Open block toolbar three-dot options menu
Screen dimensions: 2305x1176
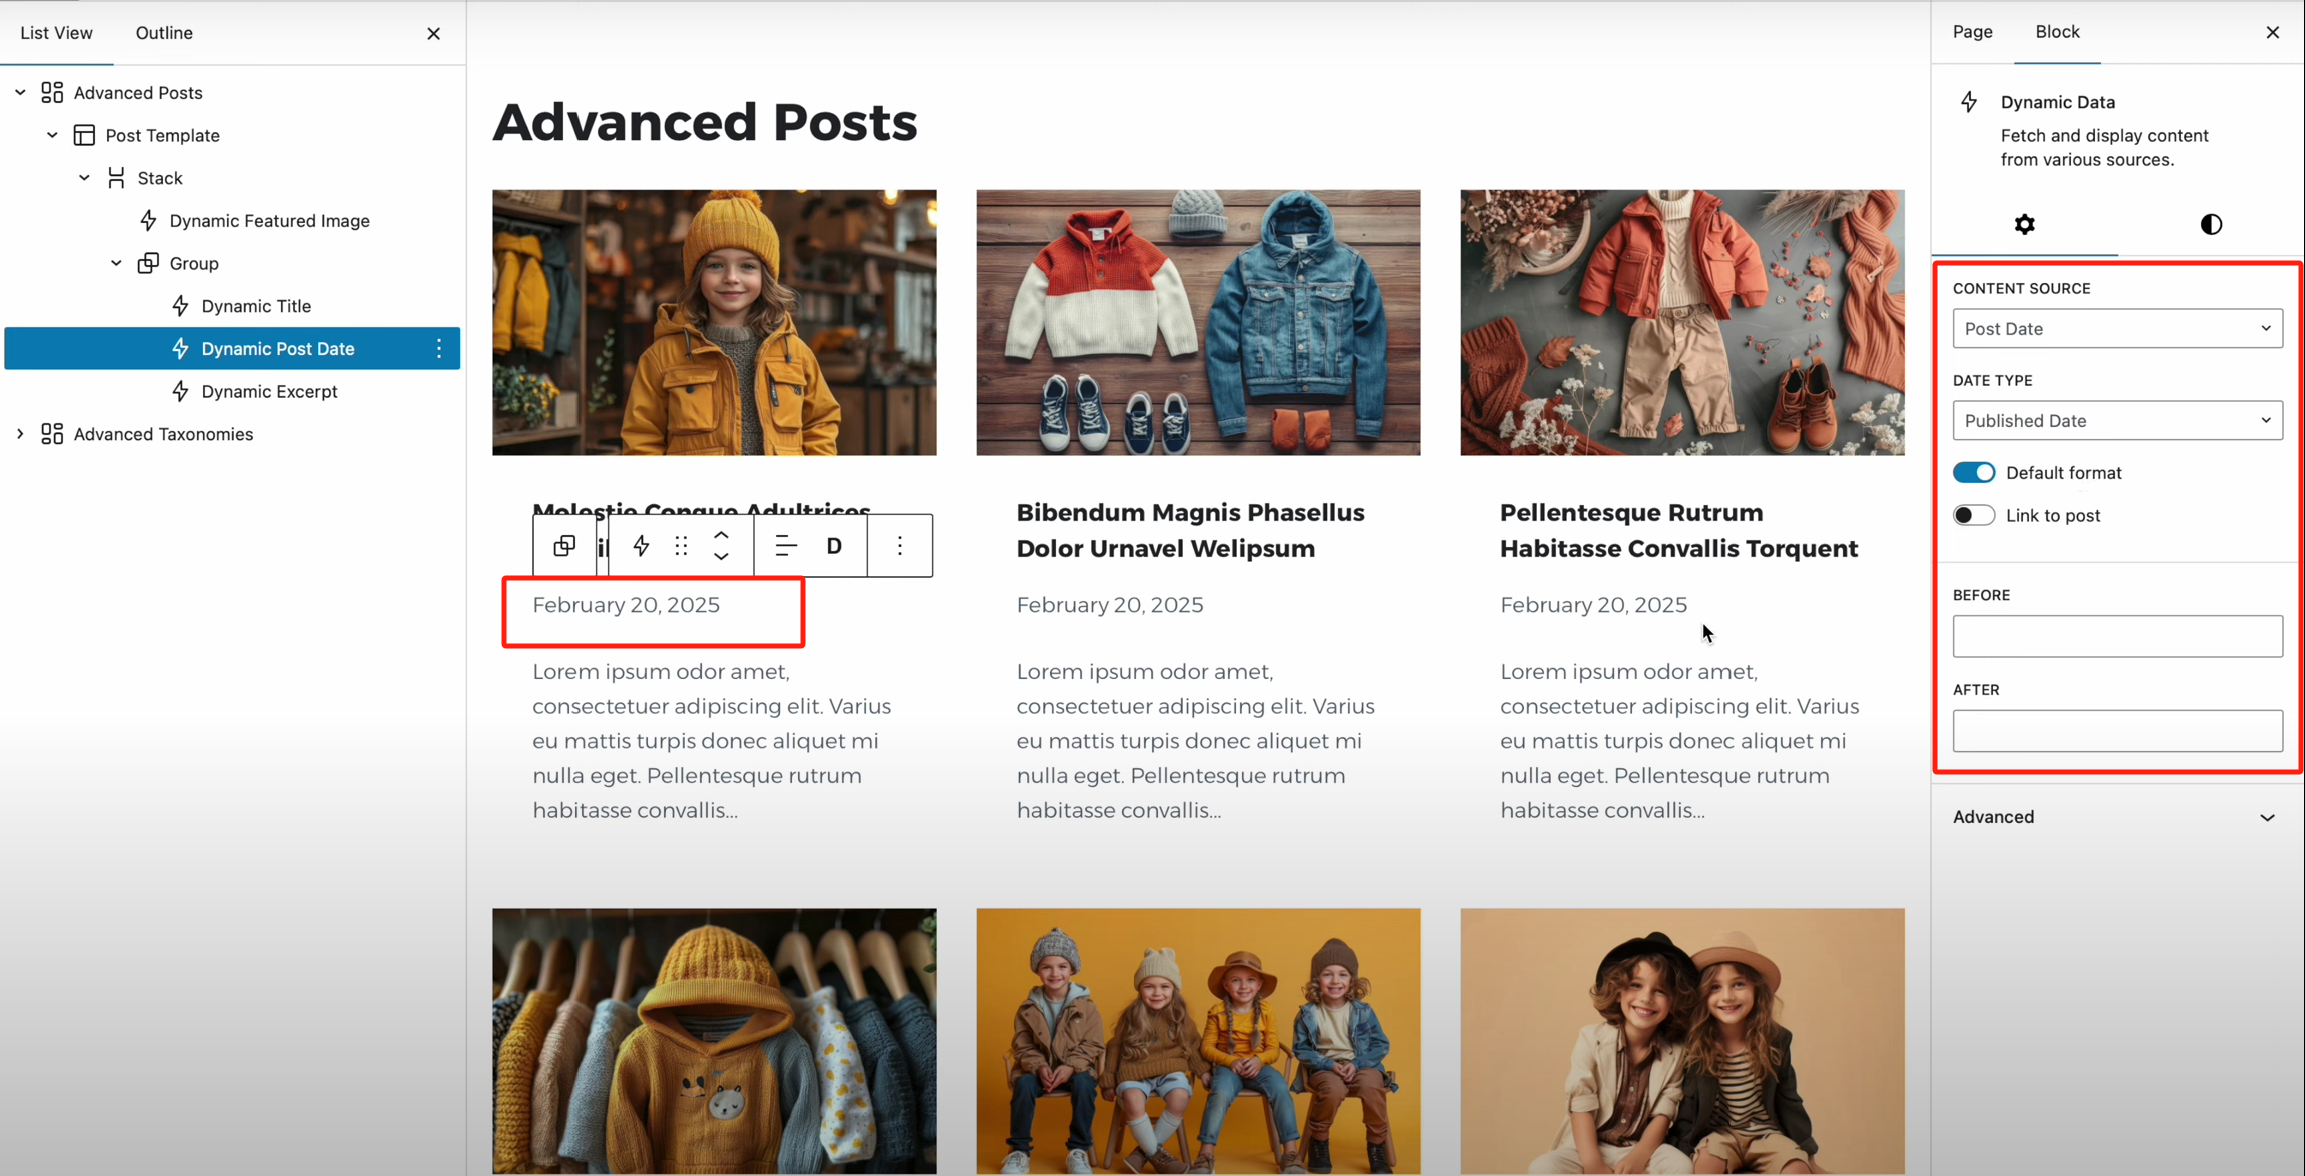(900, 546)
